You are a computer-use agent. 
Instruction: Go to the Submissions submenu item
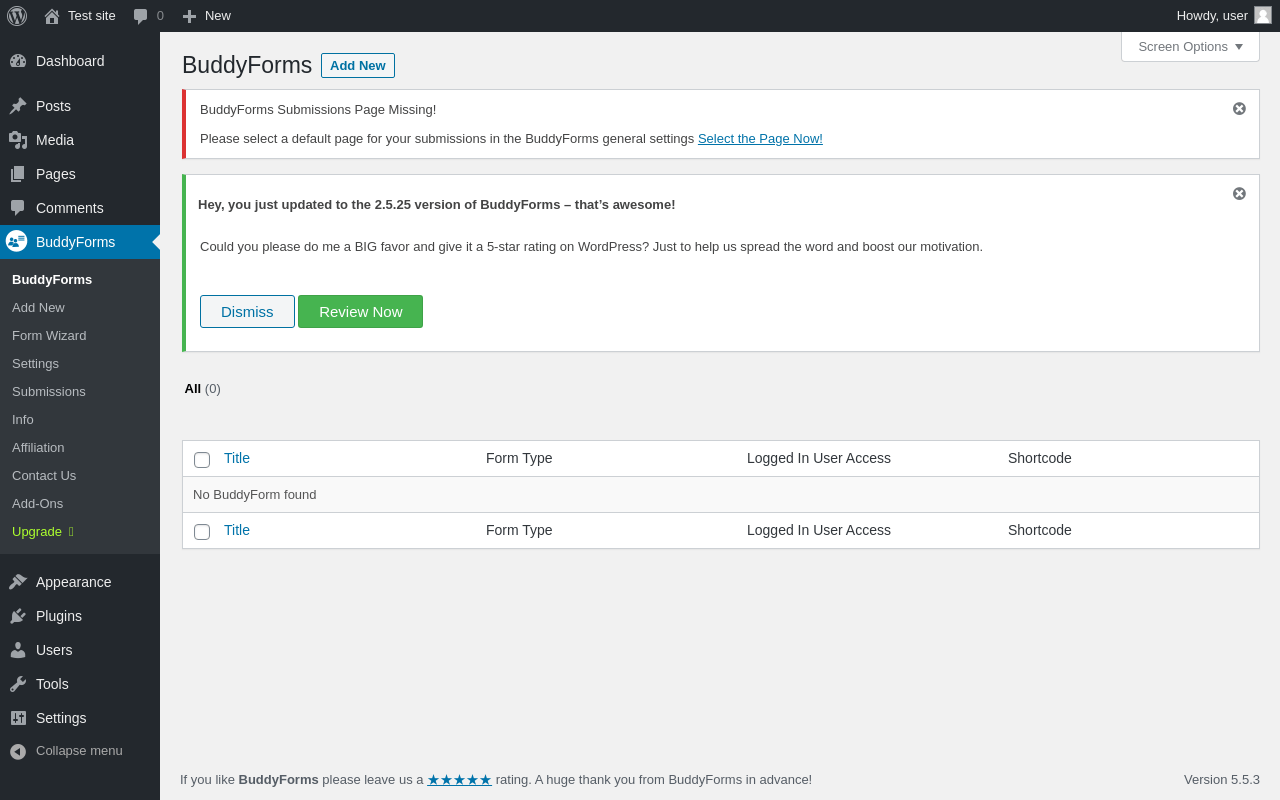point(49,392)
